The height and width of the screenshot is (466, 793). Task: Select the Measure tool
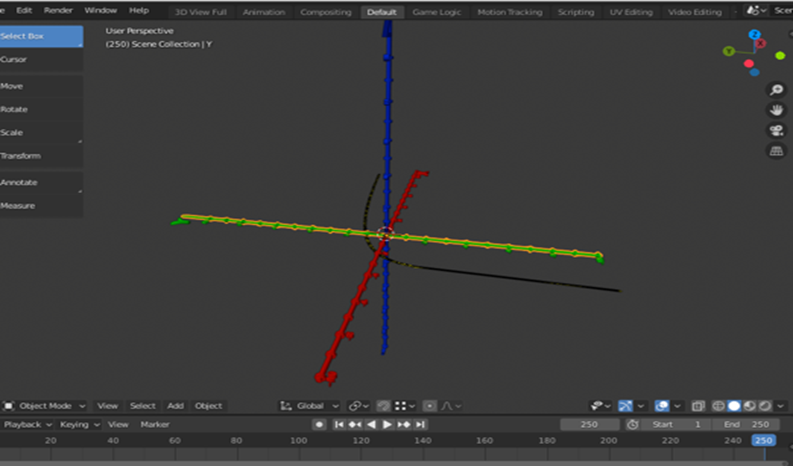coord(40,206)
